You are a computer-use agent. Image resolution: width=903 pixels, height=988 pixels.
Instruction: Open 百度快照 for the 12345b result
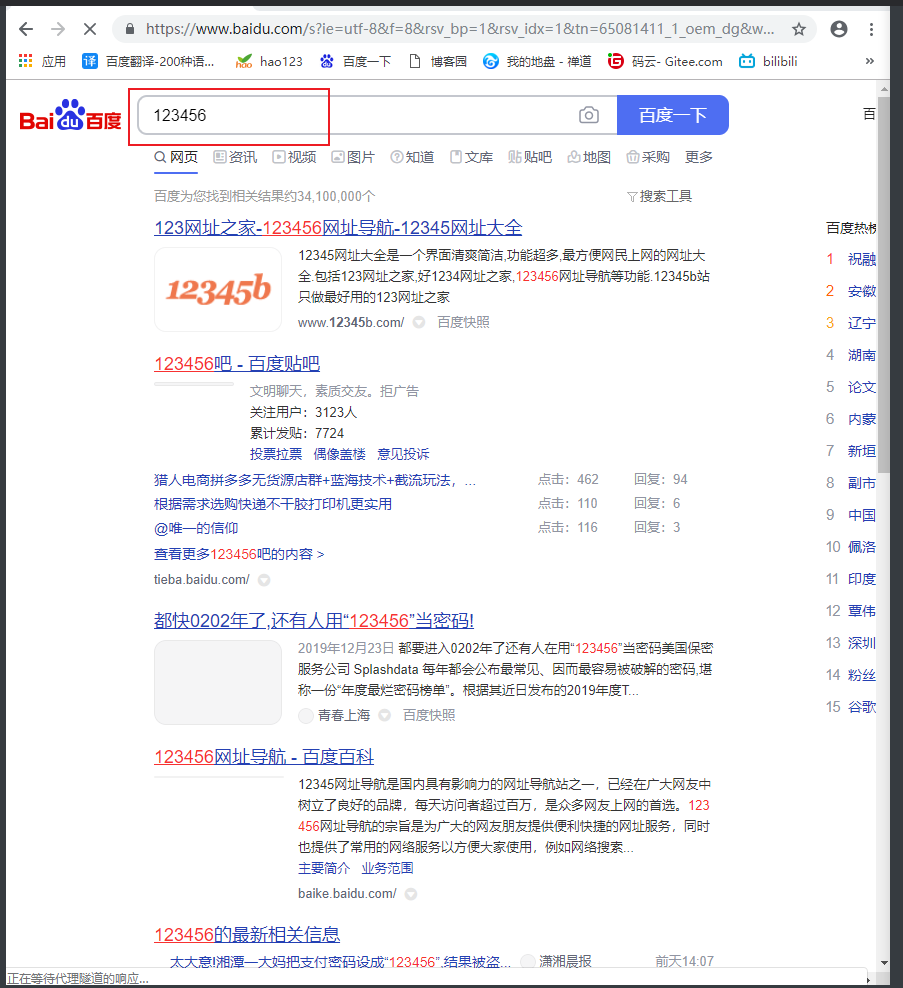pyautogui.click(x=463, y=323)
